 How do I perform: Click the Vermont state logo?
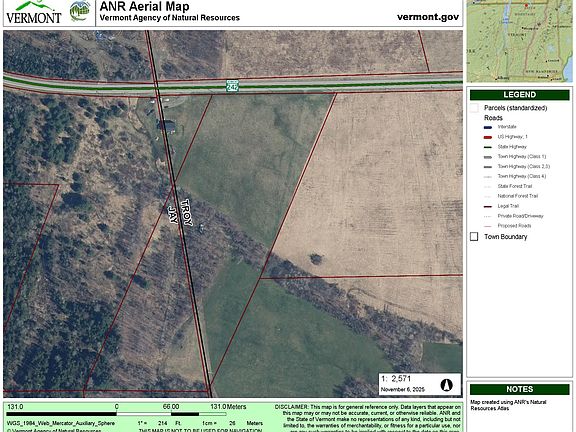[33, 12]
